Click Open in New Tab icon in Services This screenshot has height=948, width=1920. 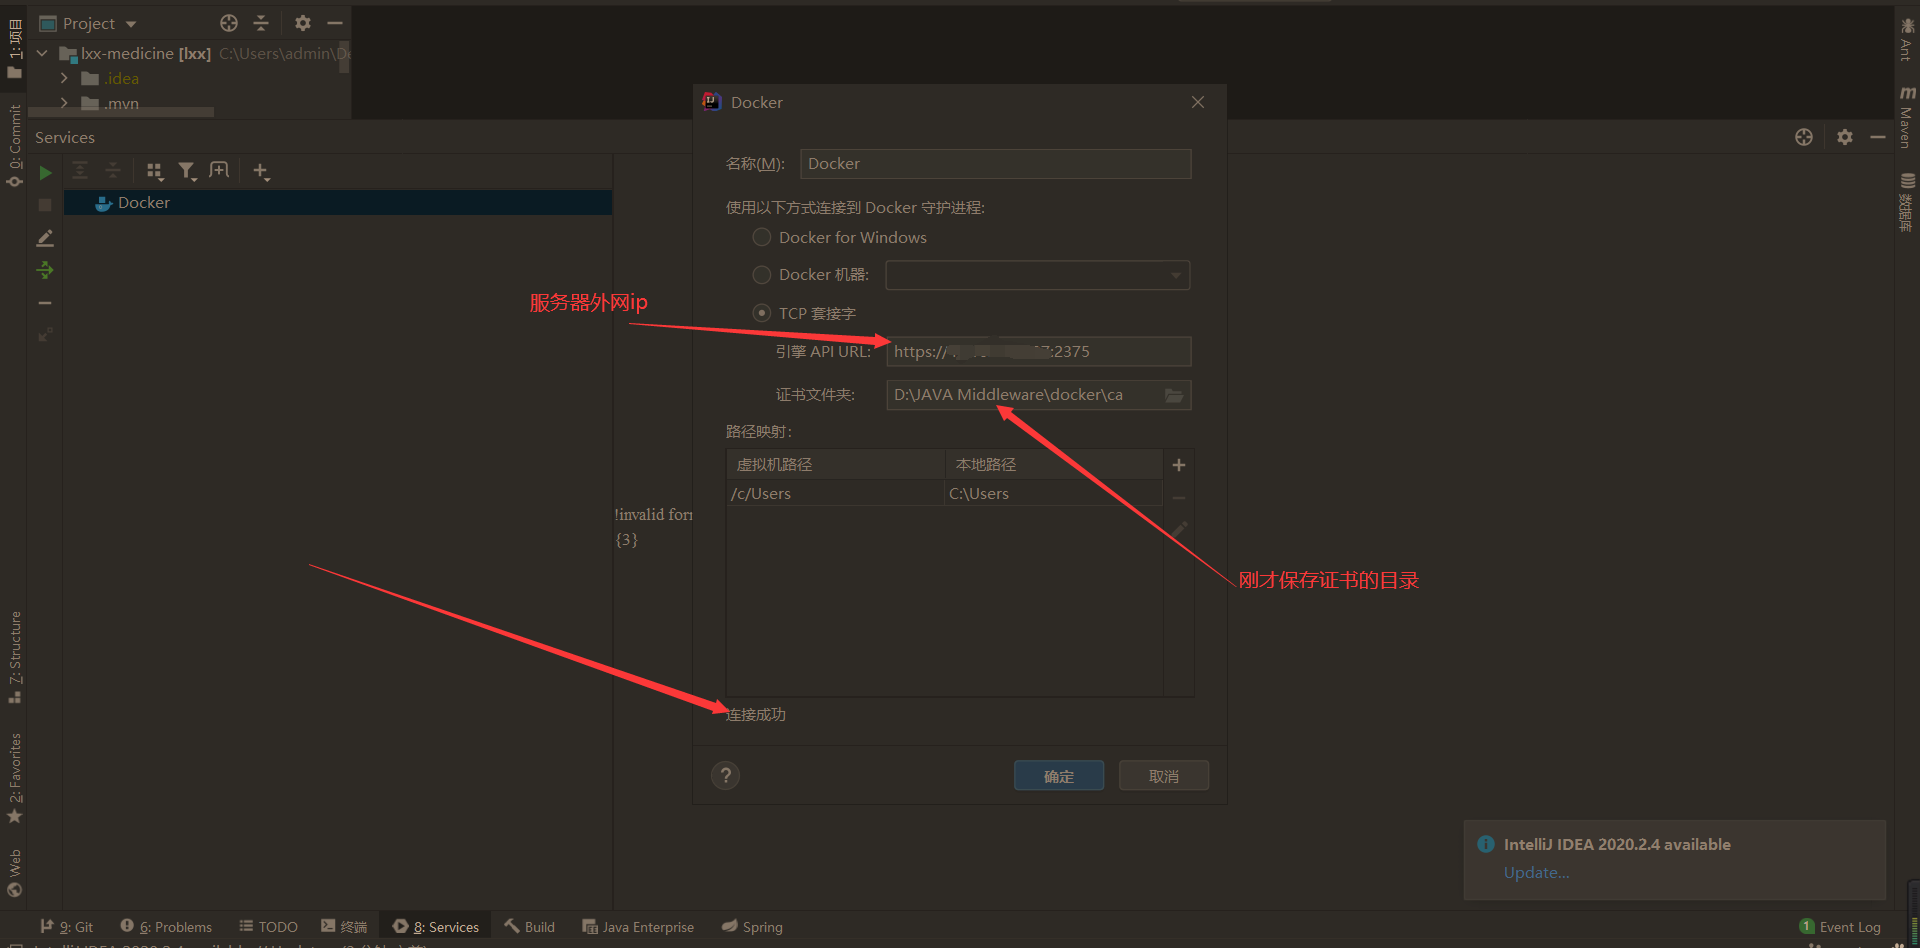click(219, 171)
